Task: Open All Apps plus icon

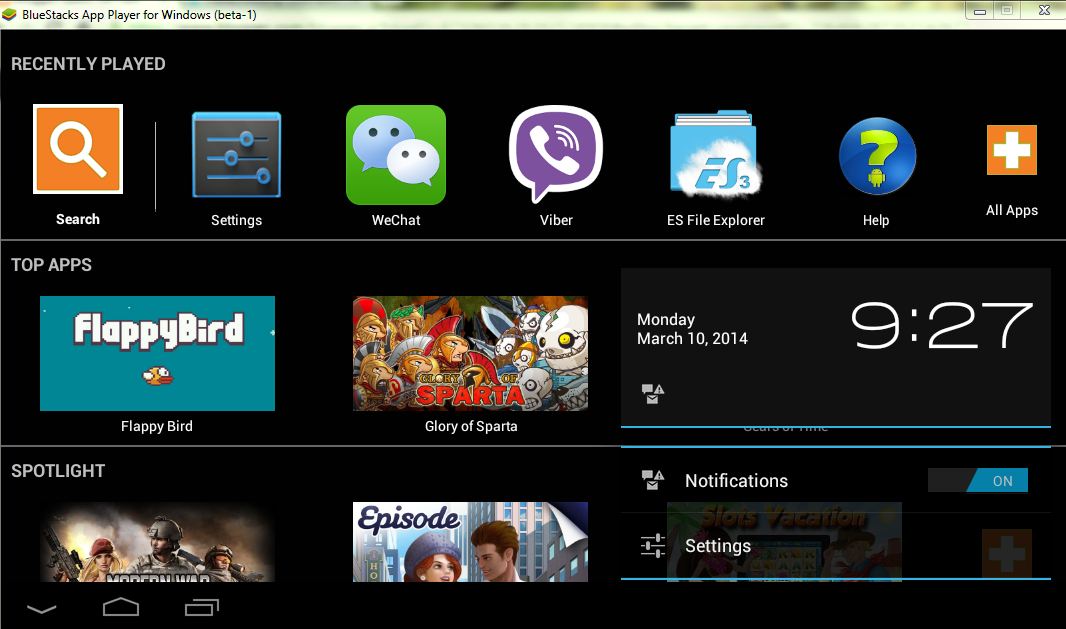Action: point(1012,150)
